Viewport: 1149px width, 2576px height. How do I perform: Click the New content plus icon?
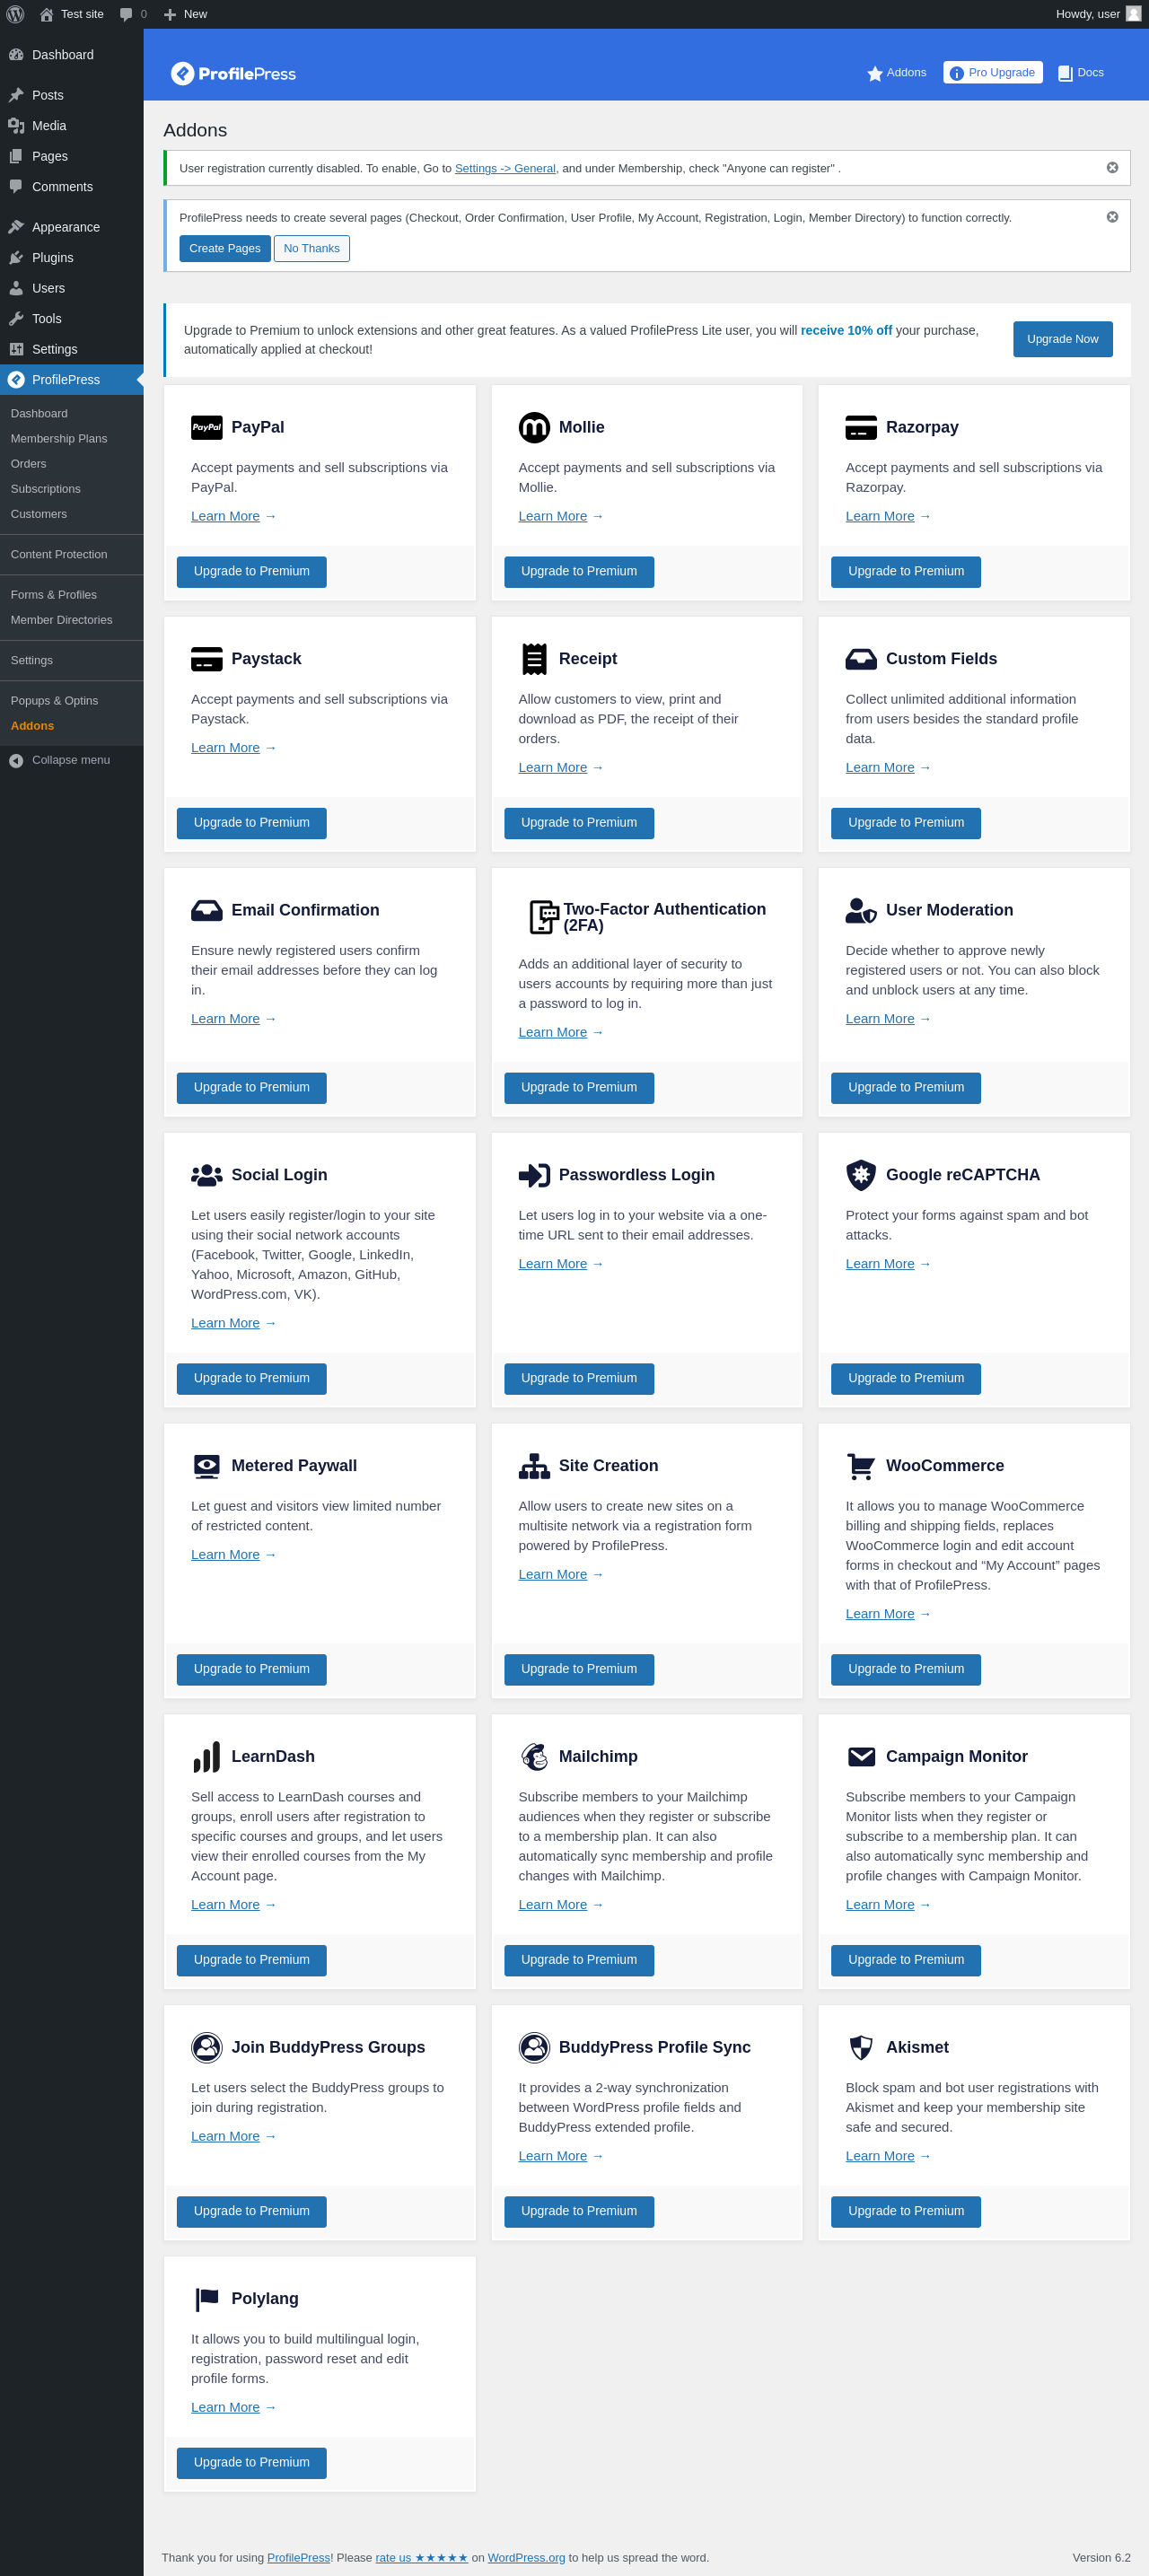(x=170, y=14)
